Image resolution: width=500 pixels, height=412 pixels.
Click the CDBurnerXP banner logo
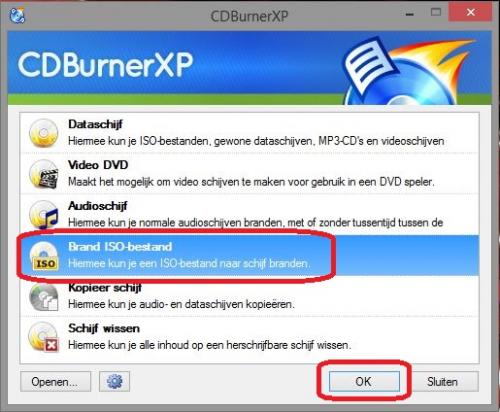(x=105, y=64)
